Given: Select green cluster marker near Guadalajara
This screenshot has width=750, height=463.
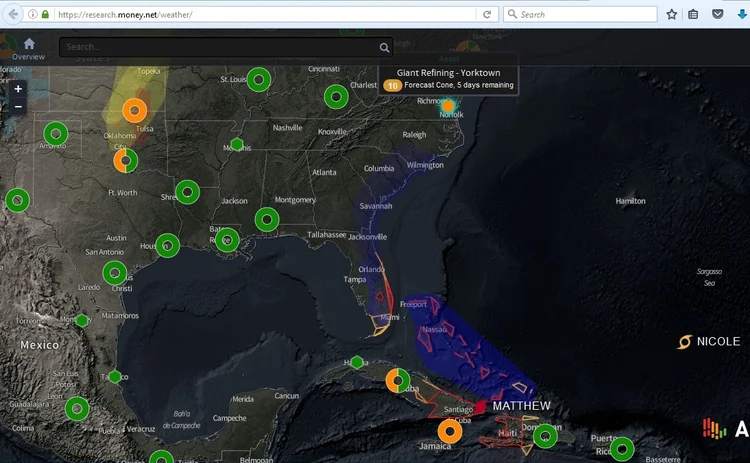Looking at the screenshot, I should coord(77,408).
